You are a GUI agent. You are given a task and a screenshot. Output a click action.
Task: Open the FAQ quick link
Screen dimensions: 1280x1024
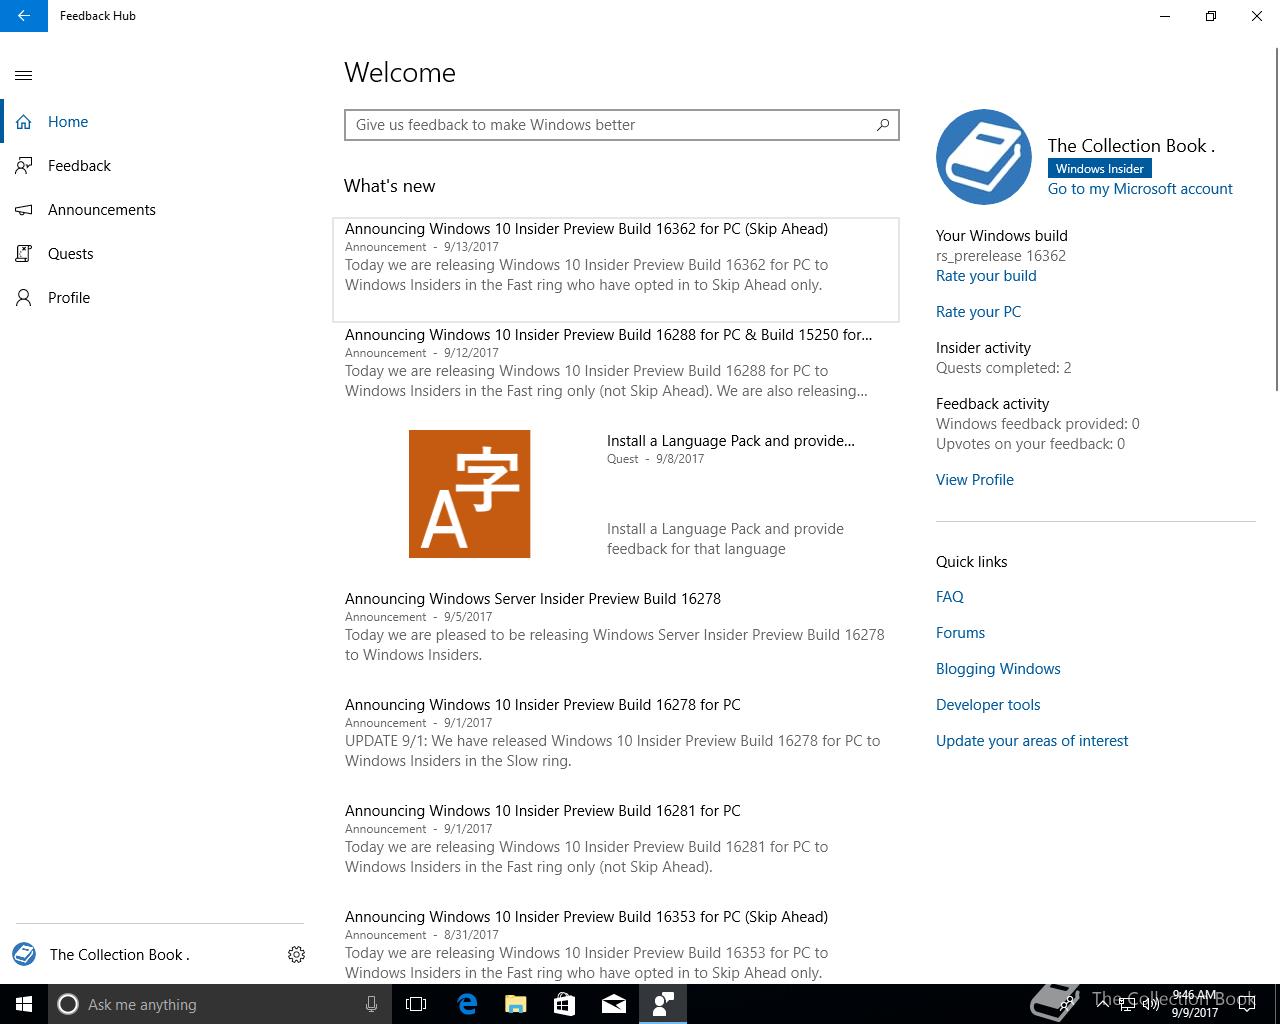pyautogui.click(x=950, y=597)
